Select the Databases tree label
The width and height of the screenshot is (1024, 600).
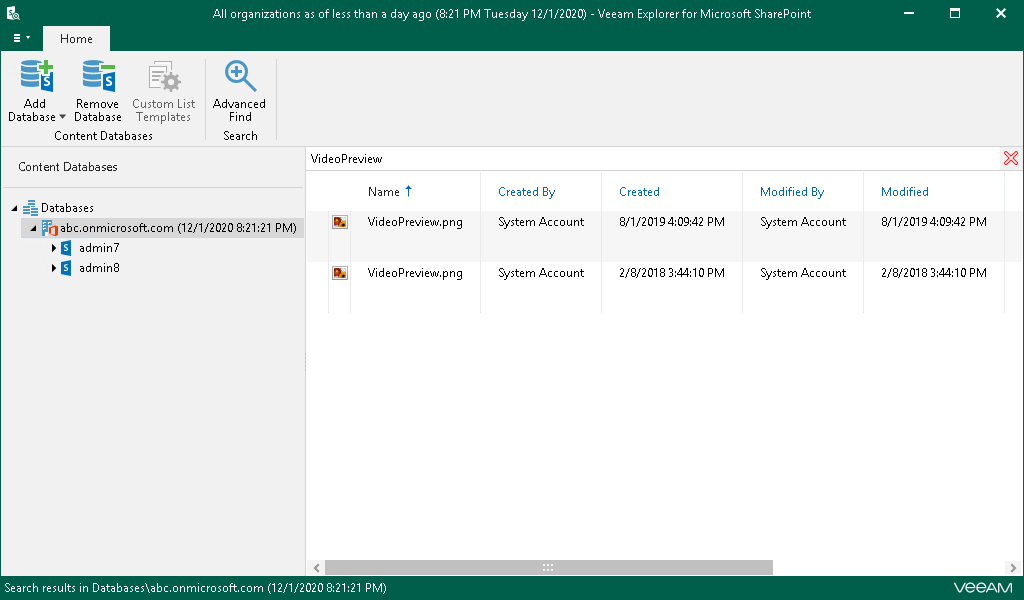pyautogui.click(x=67, y=208)
